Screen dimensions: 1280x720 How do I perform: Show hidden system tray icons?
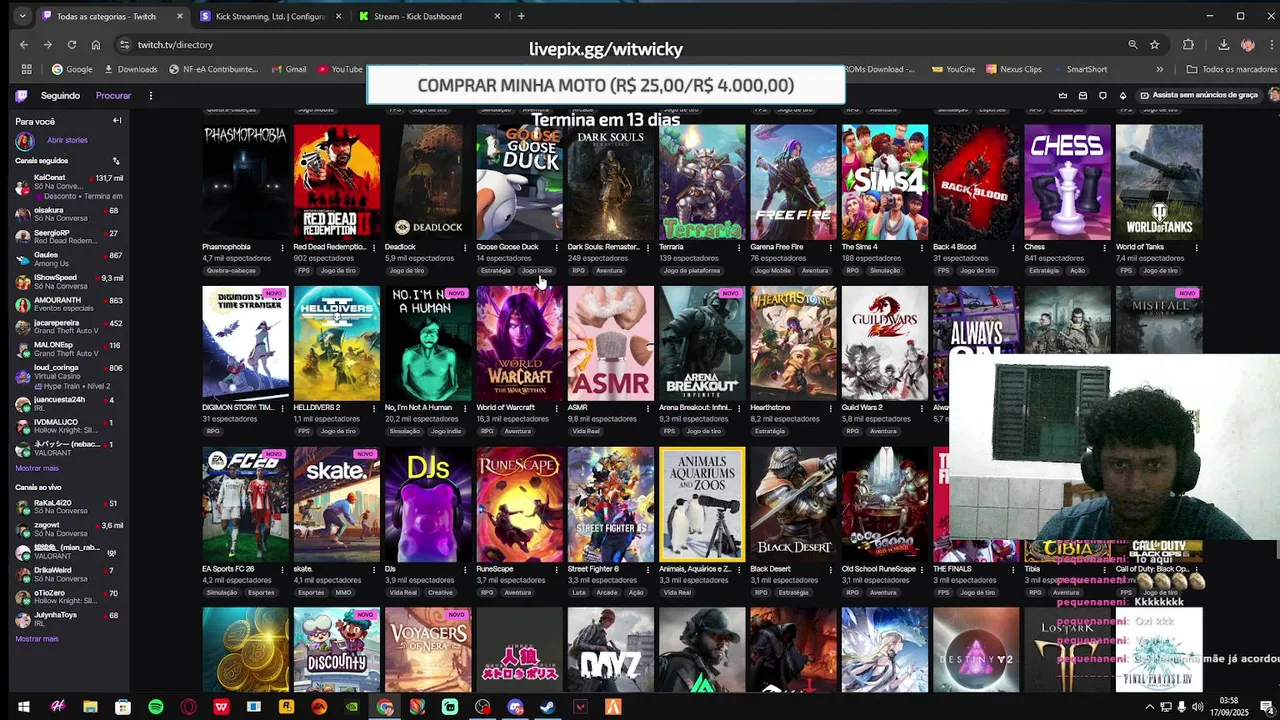click(x=1149, y=707)
